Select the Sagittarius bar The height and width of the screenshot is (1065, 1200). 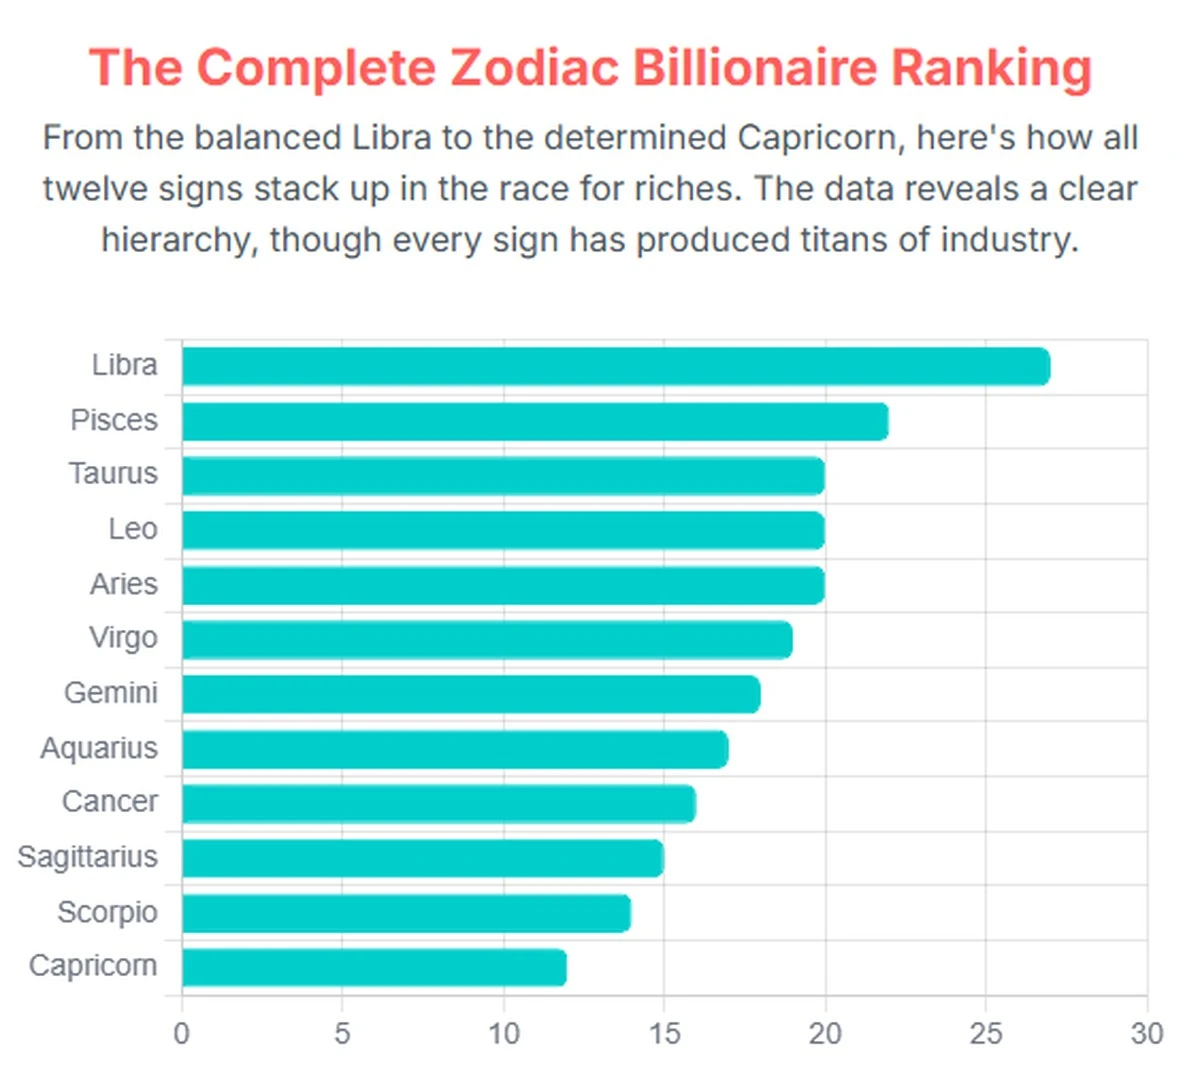click(x=422, y=858)
